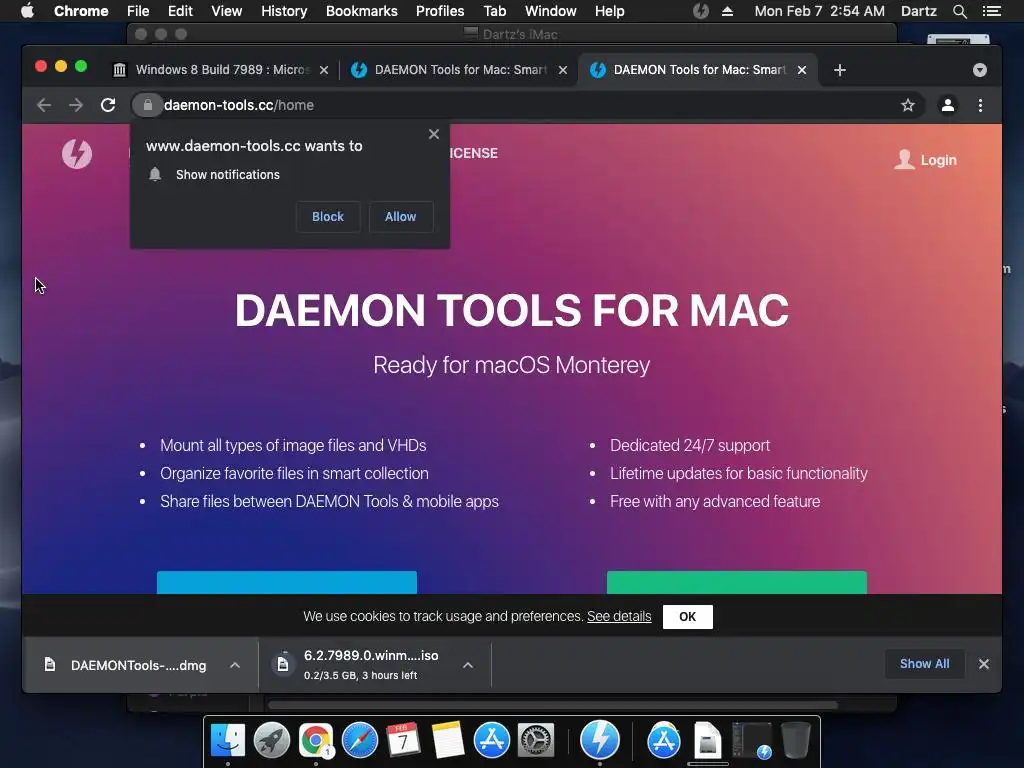Open the Apple menu
The height and width of the screenshot is (768, 1024).
[x=27, y=11]
